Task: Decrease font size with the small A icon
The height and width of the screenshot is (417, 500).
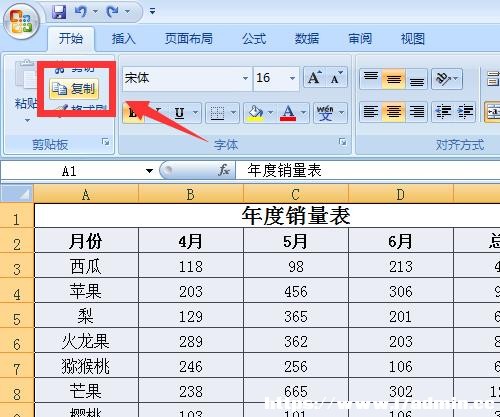Action: (336, 78)
